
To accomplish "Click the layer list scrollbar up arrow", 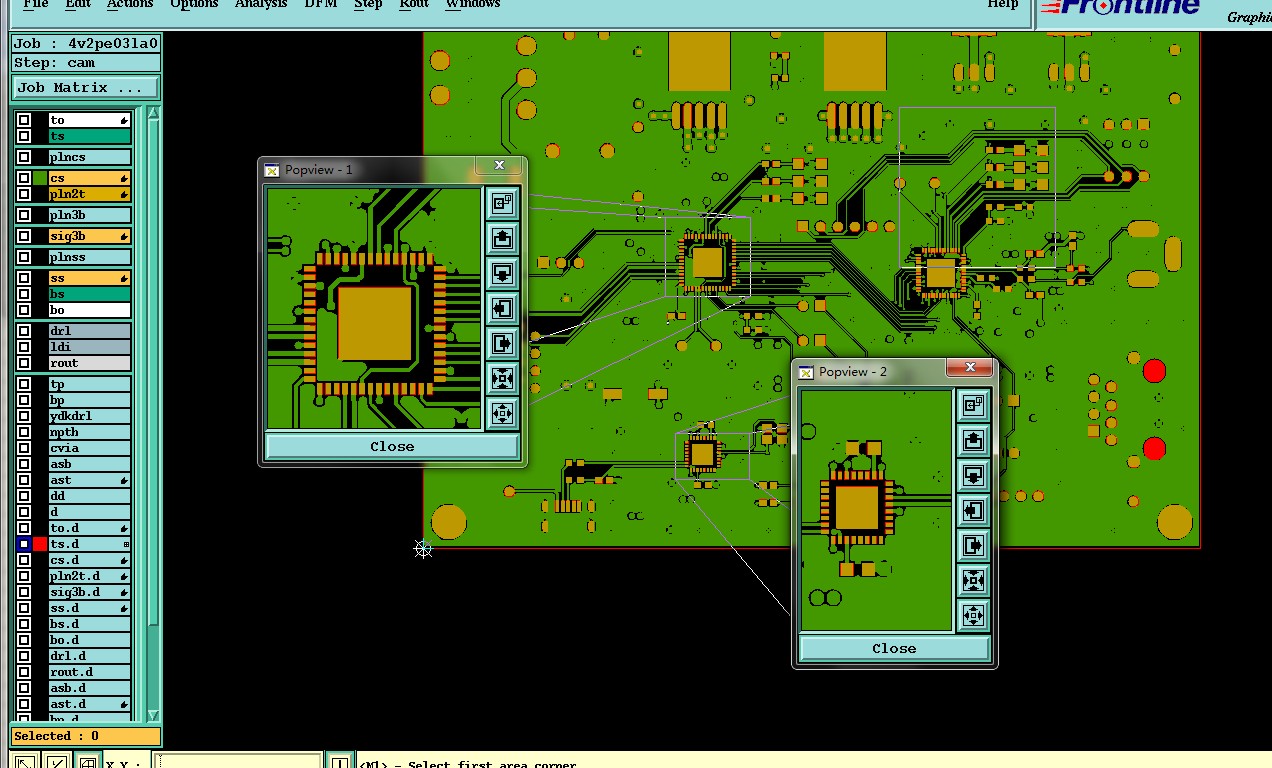I will pos(153,113).
